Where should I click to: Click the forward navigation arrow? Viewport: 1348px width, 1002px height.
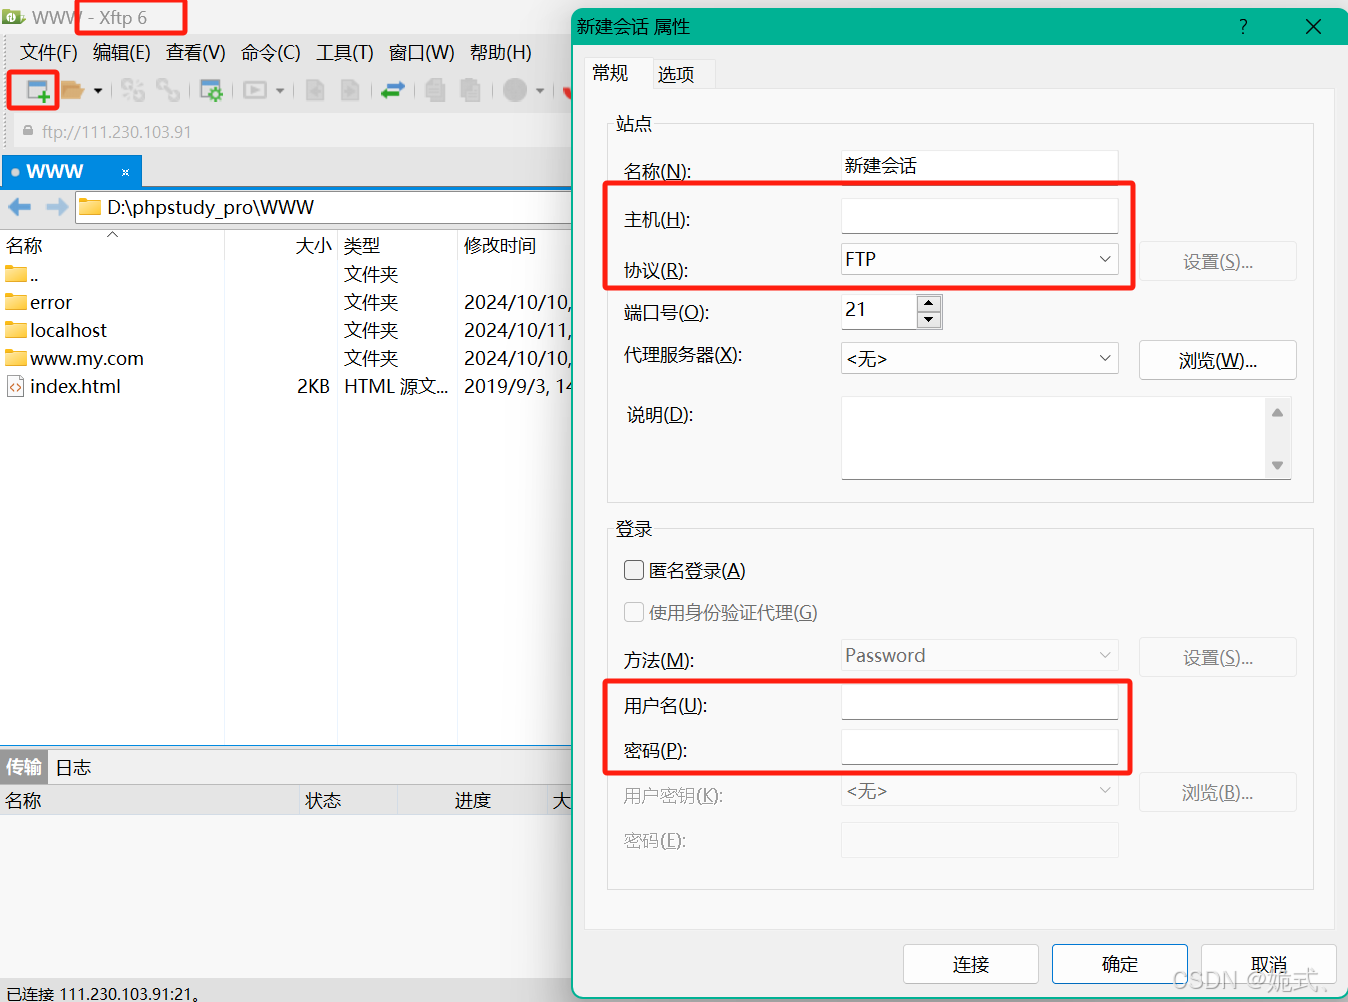57,207
